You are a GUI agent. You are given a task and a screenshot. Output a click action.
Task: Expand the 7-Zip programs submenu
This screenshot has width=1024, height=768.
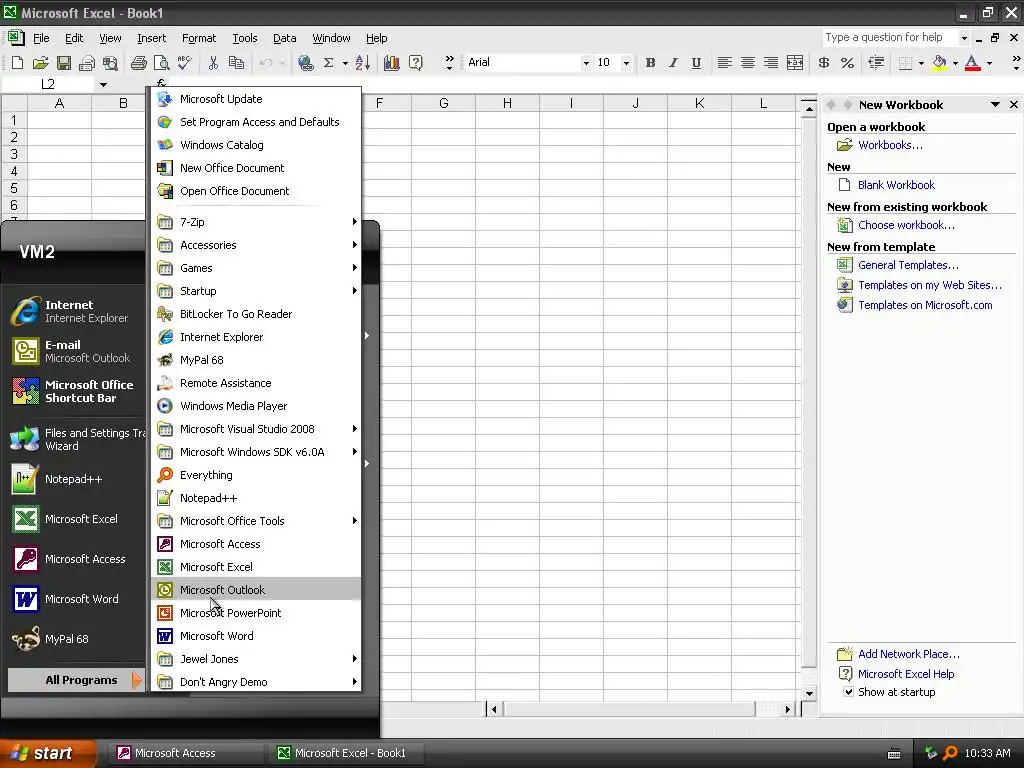click(256, 222)
